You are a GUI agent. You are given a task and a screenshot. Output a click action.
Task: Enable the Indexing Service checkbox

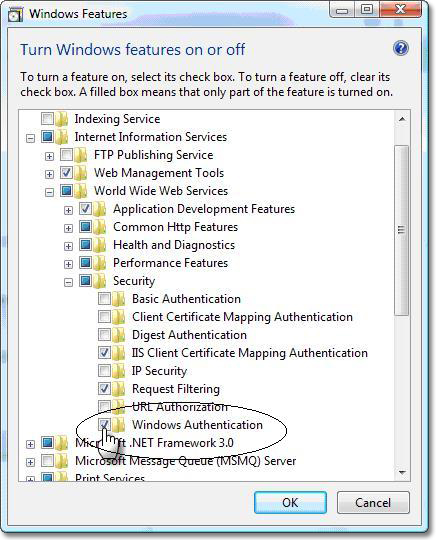pyautogui.click(x=47, y=119)
